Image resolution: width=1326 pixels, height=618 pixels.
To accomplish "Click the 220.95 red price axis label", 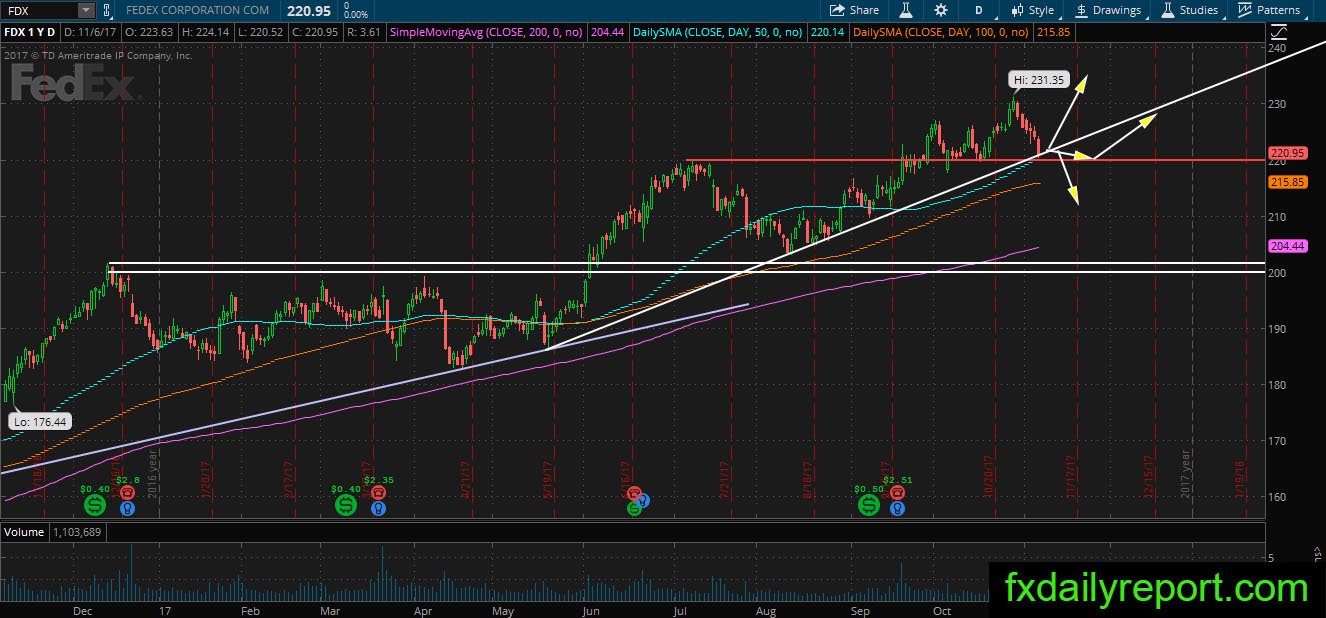I will click(1288, 153).
